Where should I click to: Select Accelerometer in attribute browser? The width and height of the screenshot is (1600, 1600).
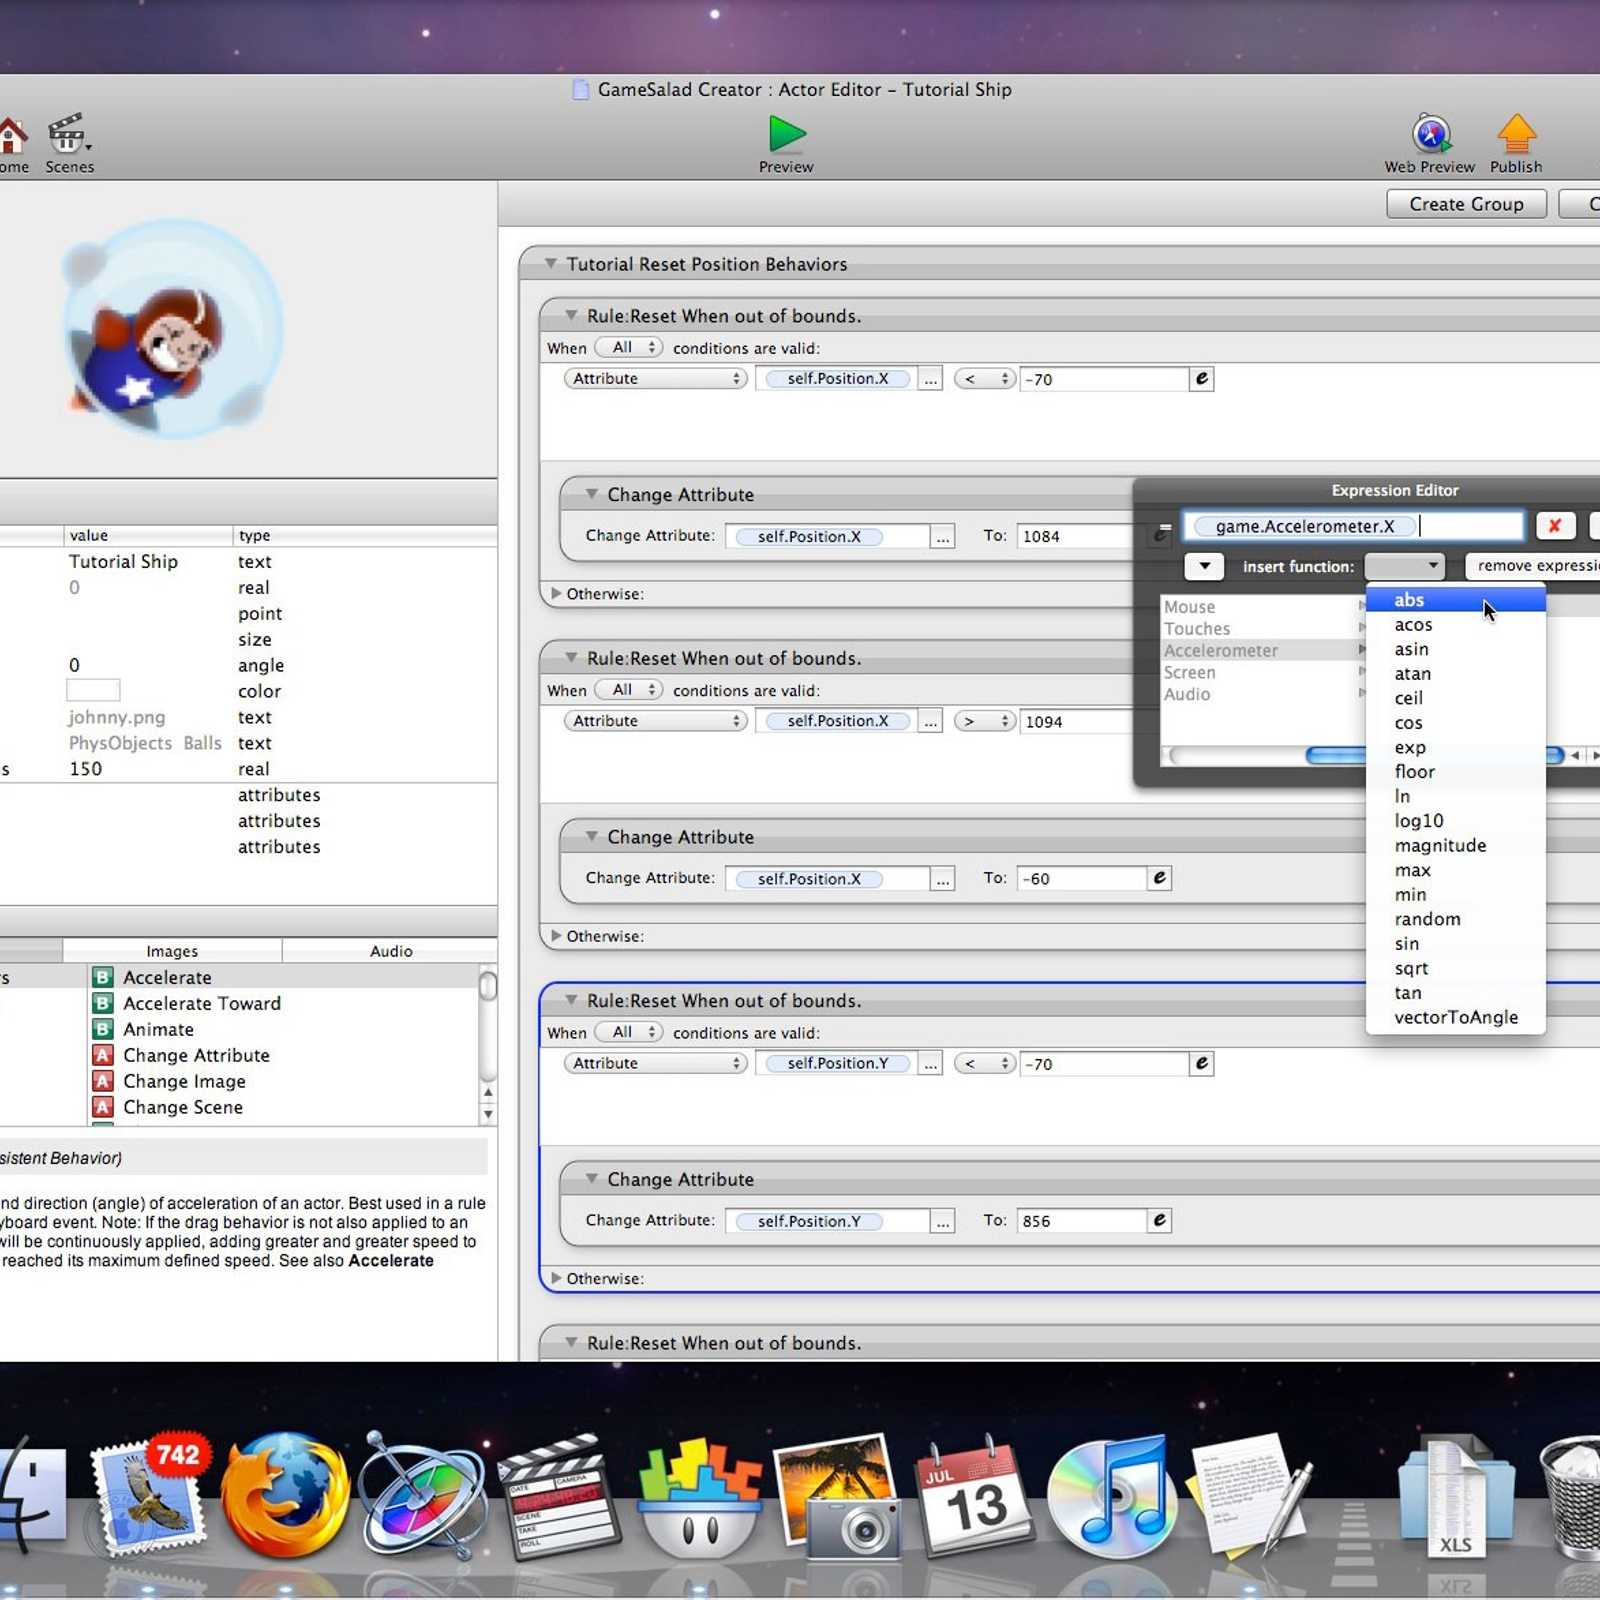[1264, 650]
